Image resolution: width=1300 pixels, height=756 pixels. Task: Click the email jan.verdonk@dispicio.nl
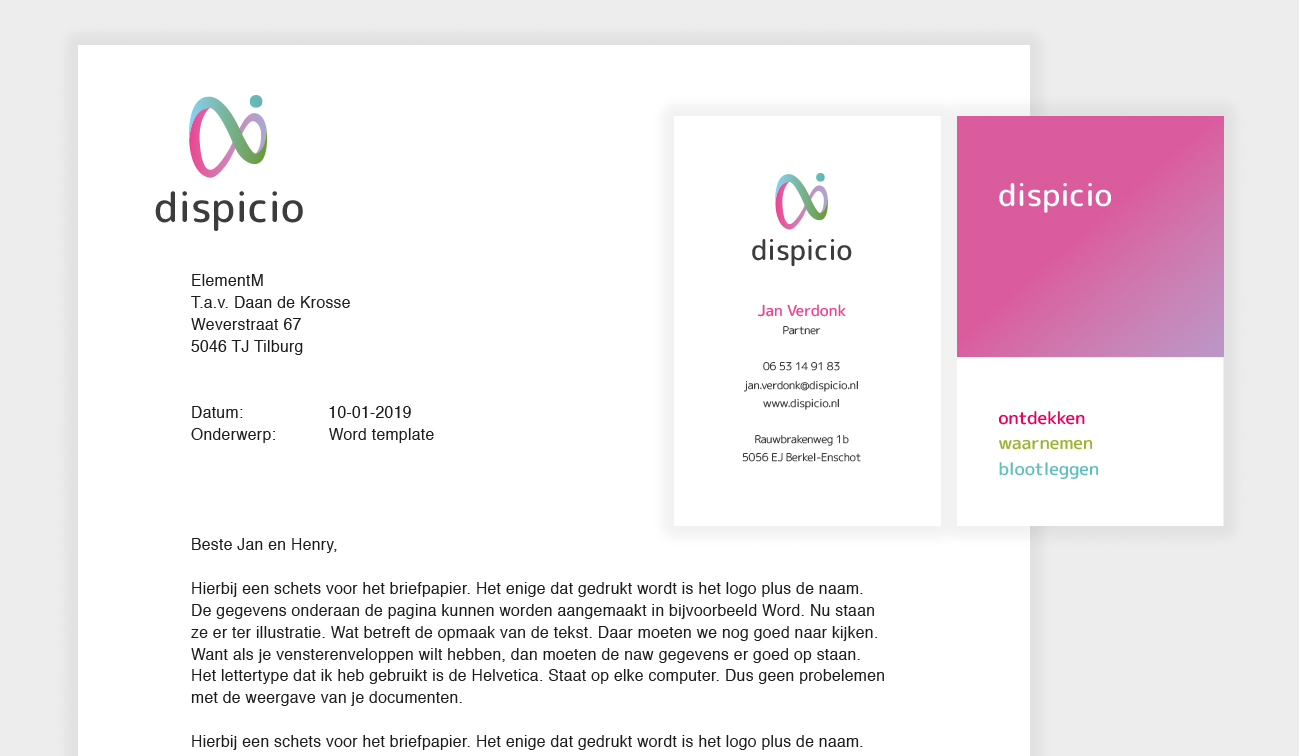click(801, 385)
